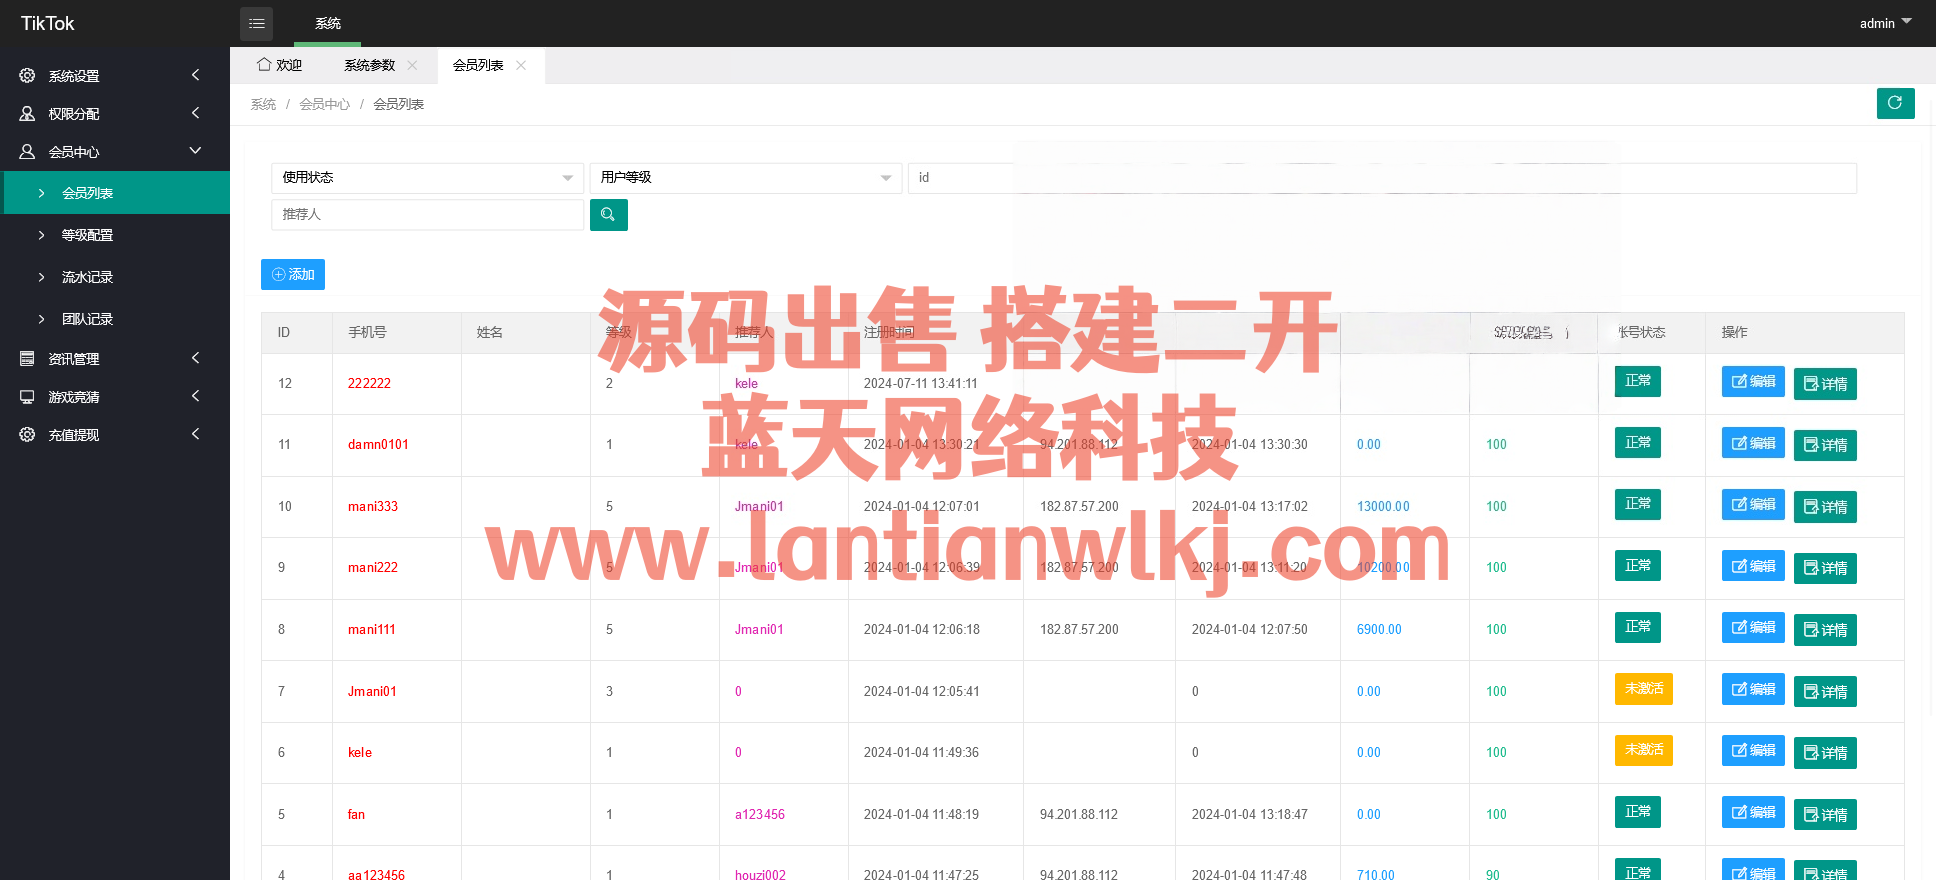Viewport: 1936px width, 880px height.
Task: Open the 使用状态 dropdown filter
Action: pyautogui.click(x=427, y=178)
